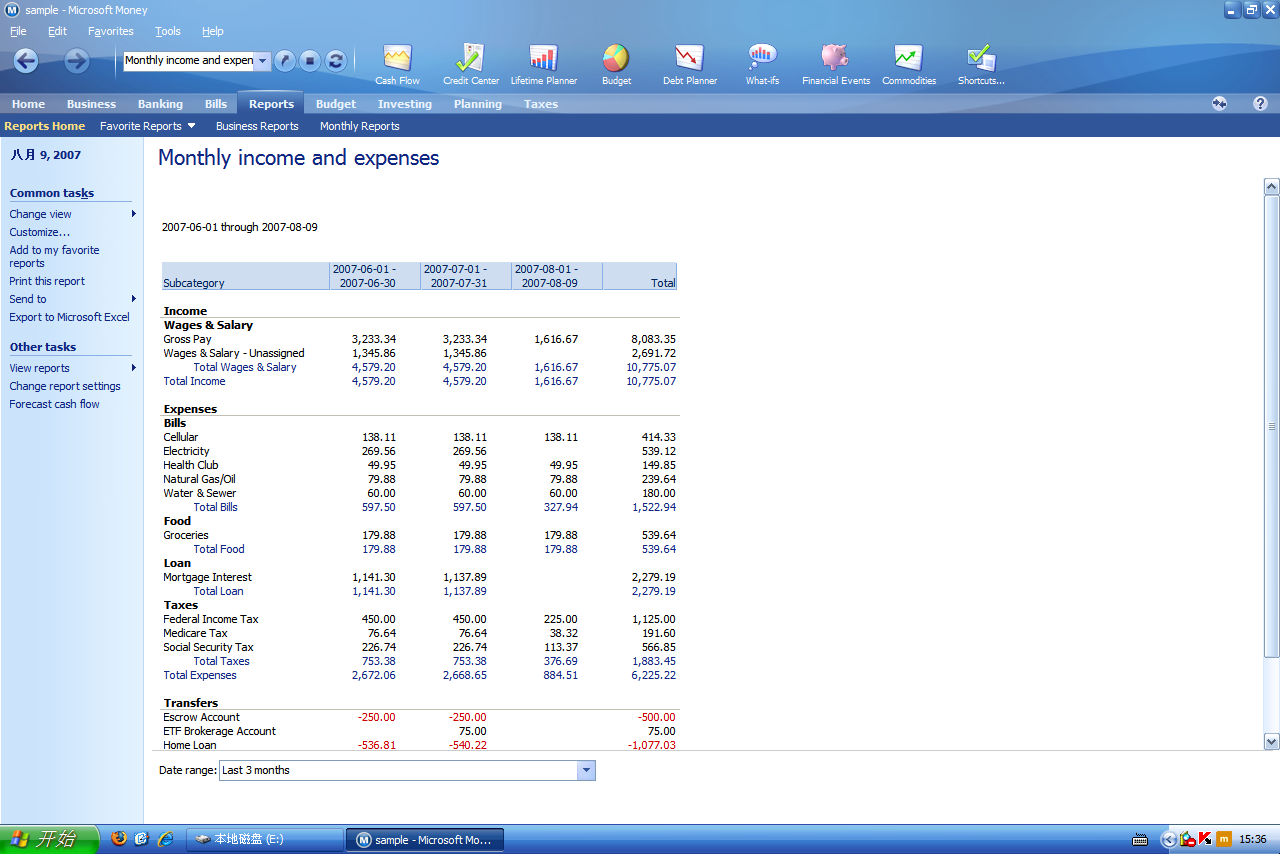Refresh the current report

(x=336, y=62)
